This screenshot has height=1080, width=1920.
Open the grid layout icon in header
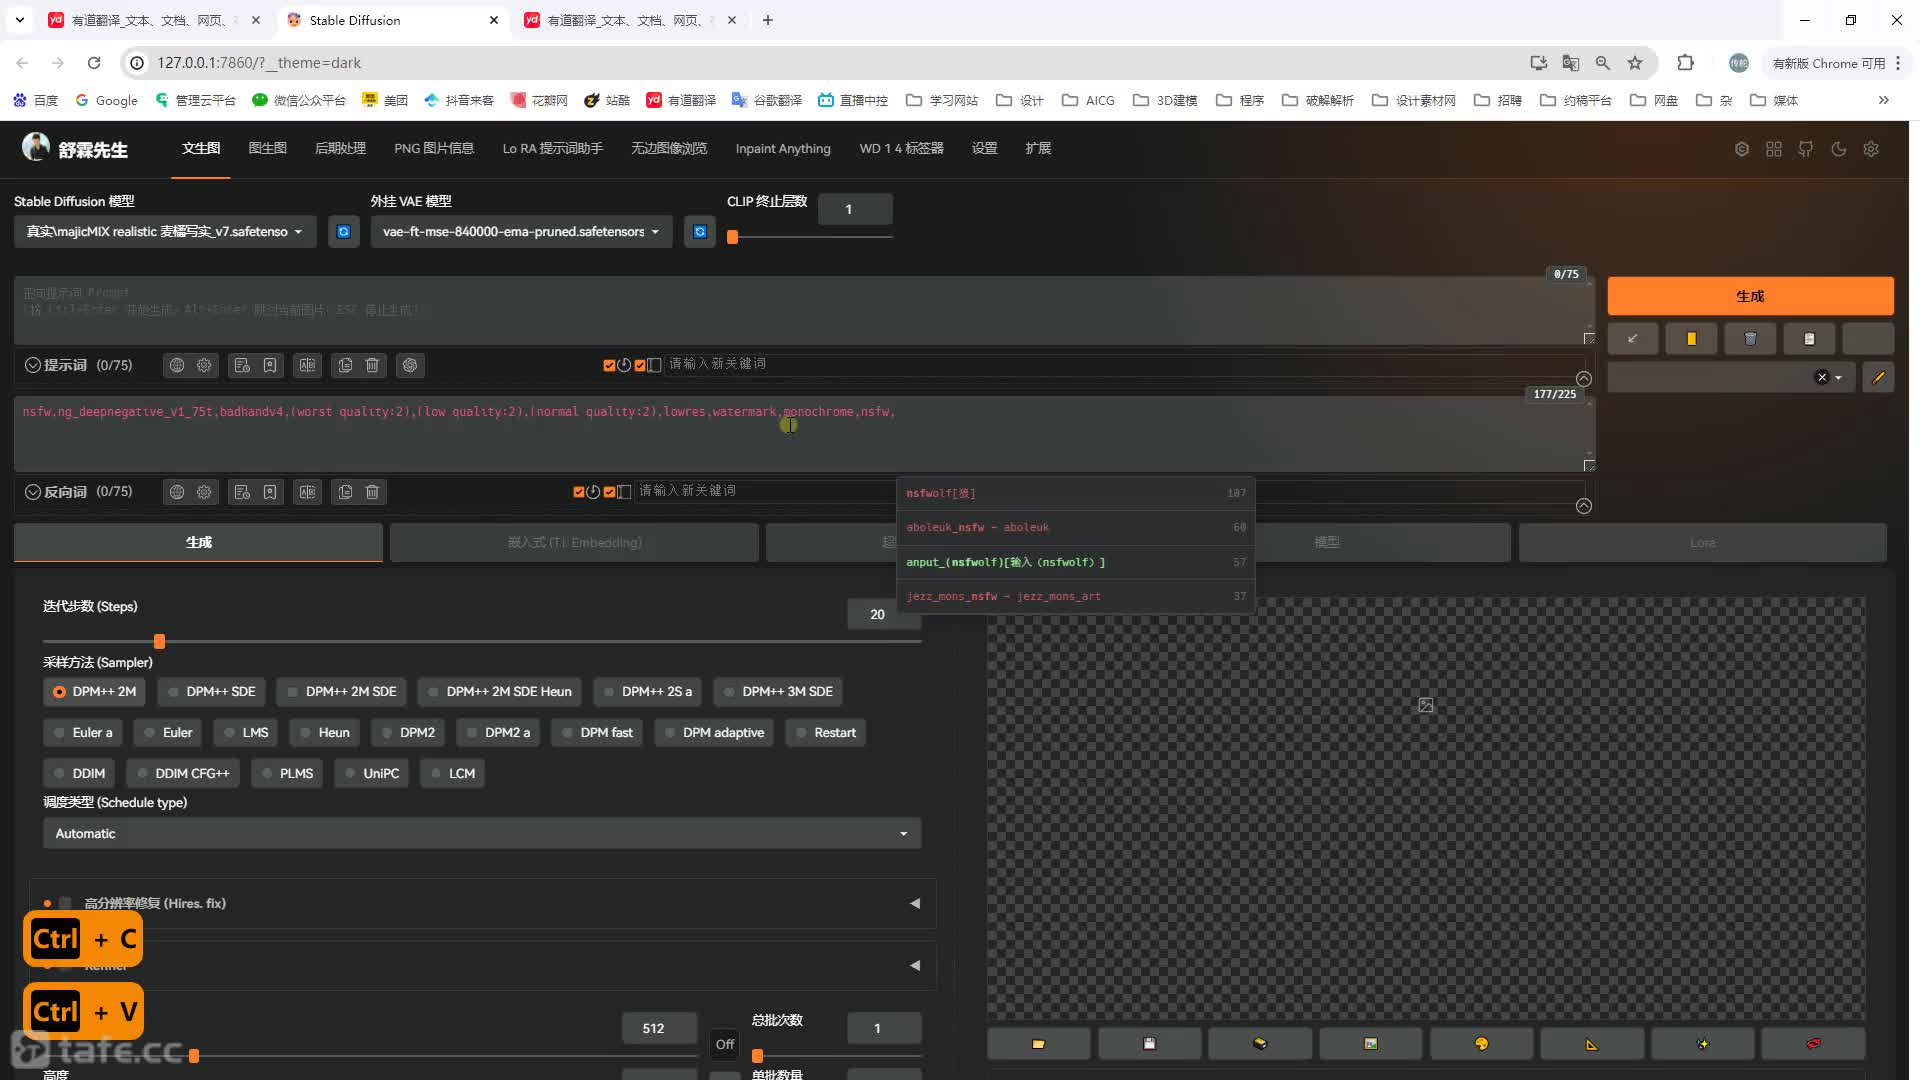1774,149
